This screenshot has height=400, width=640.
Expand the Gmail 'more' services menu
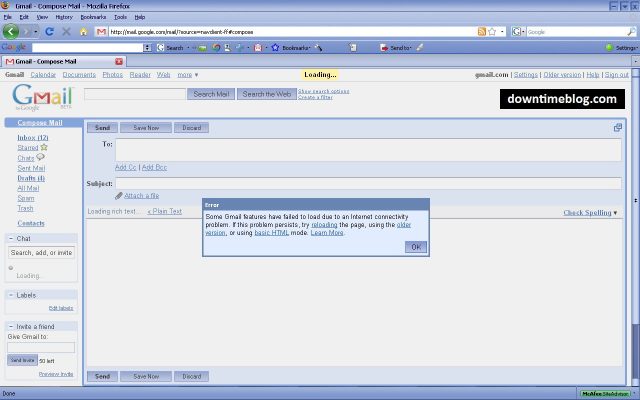pos(188,74)
